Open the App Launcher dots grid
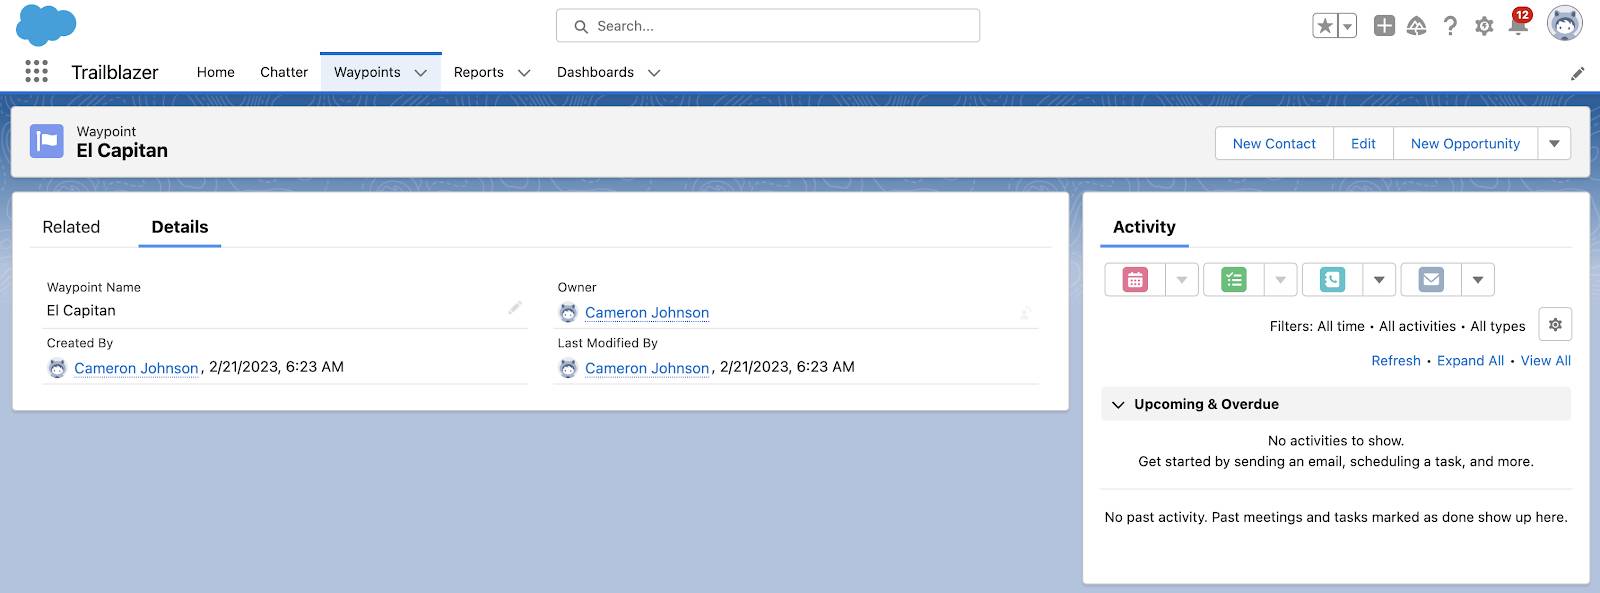The width and height of the screenshot is (1600, 593). 36,71
